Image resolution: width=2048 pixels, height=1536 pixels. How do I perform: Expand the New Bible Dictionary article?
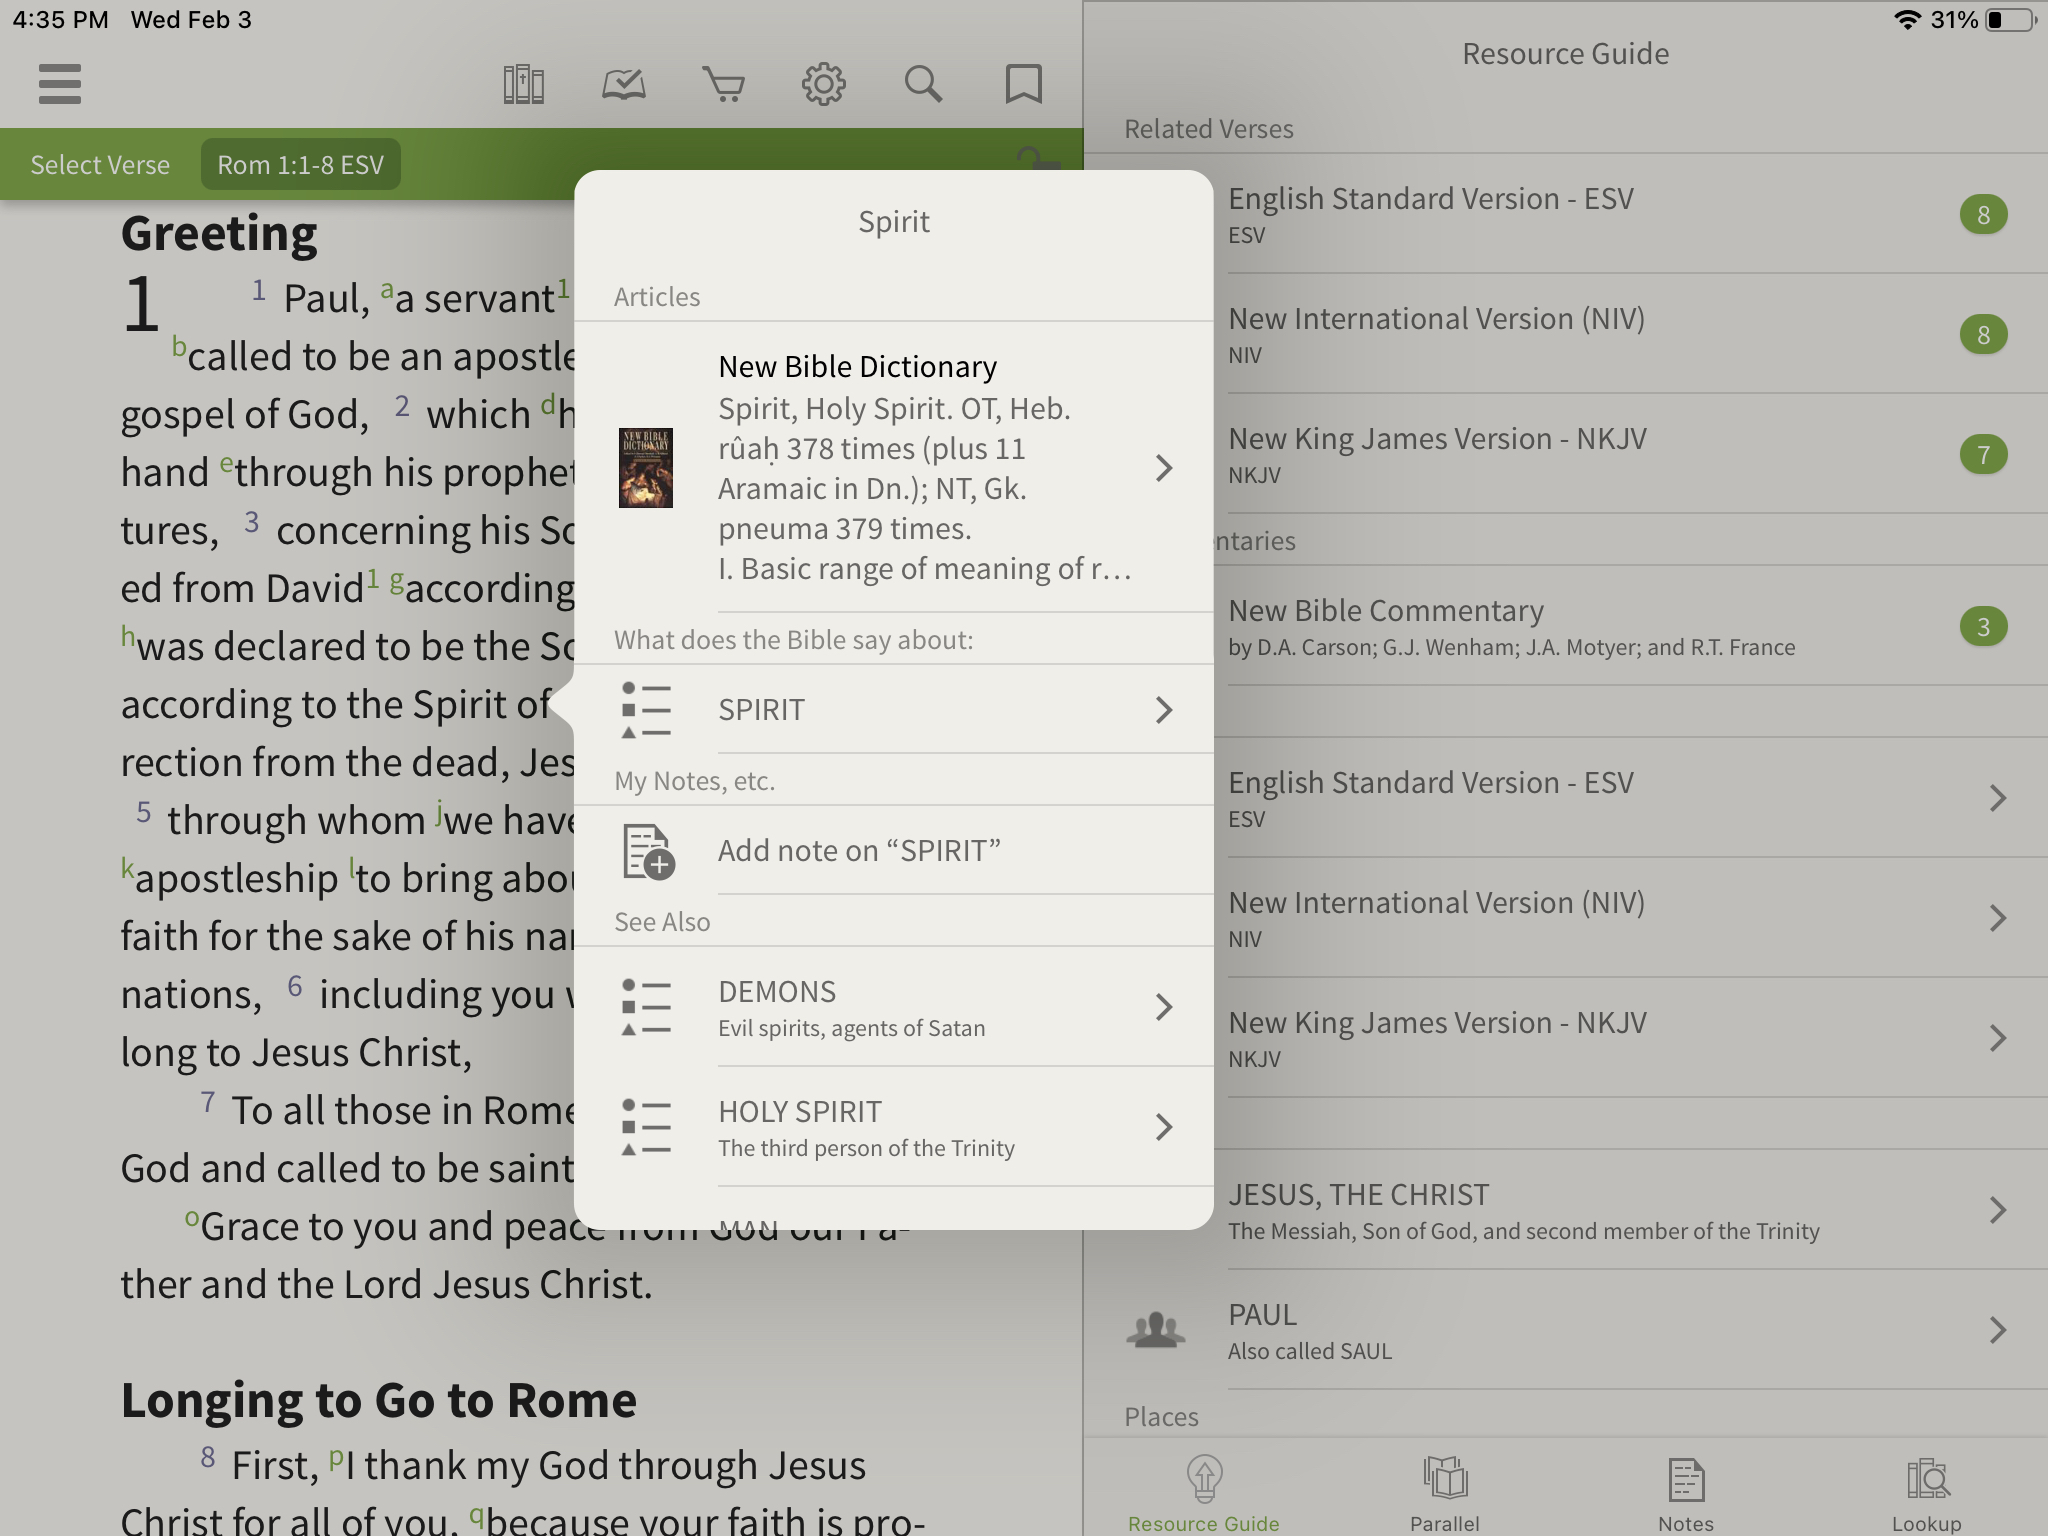point(1163,468)
